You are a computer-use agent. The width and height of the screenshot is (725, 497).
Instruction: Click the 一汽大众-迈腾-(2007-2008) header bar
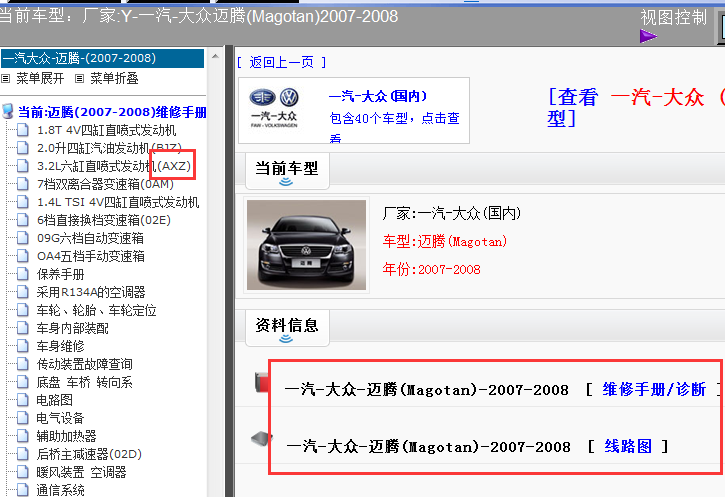click(x=102, y=58)
